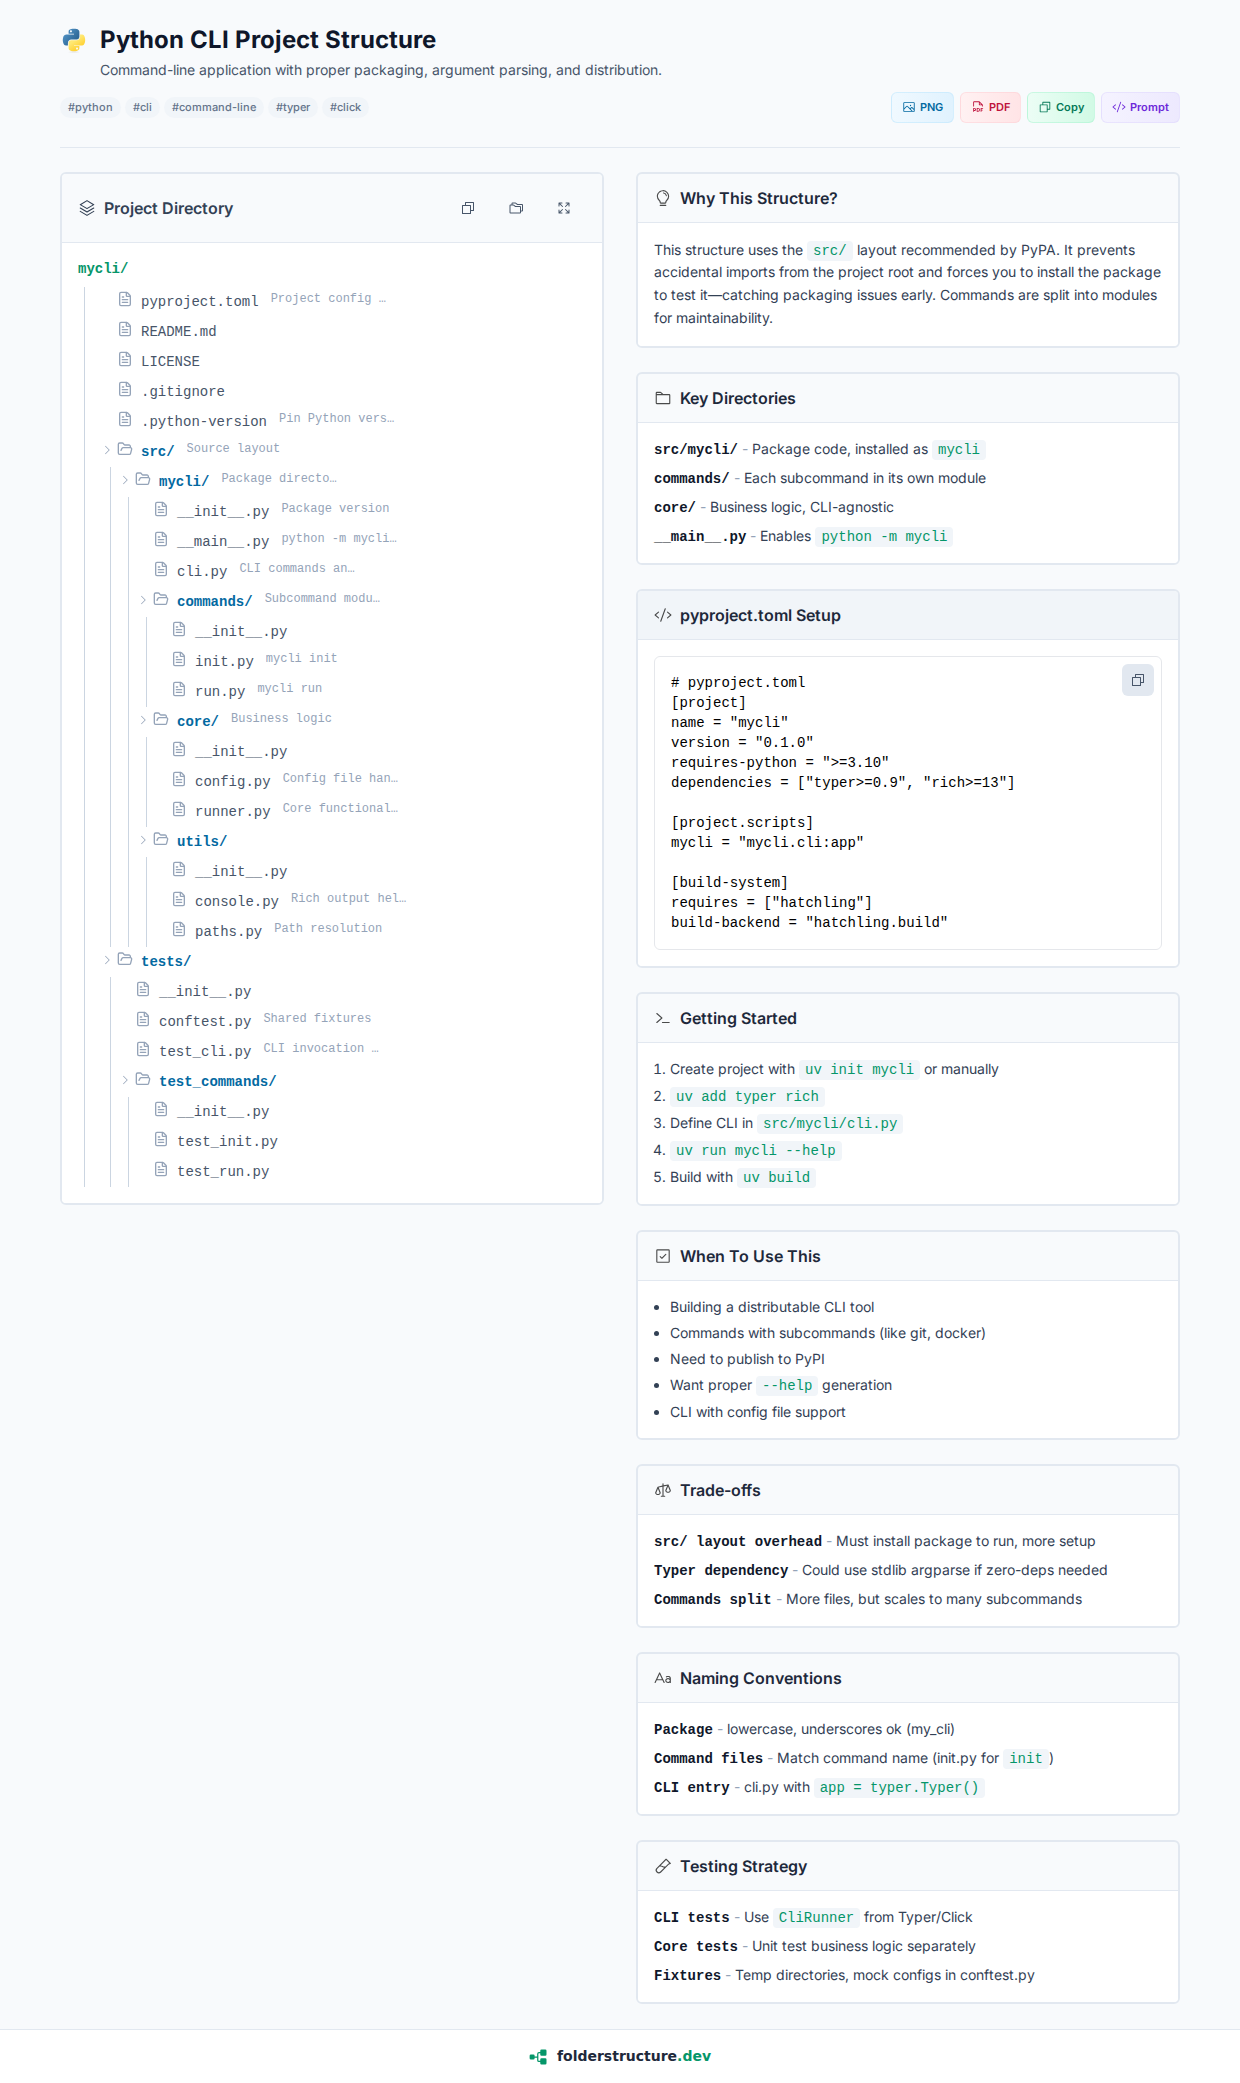The image size is (1240, 2083).
Task: Click the #command-line tag
Action: pyautogui.click(x=214, y=107)
